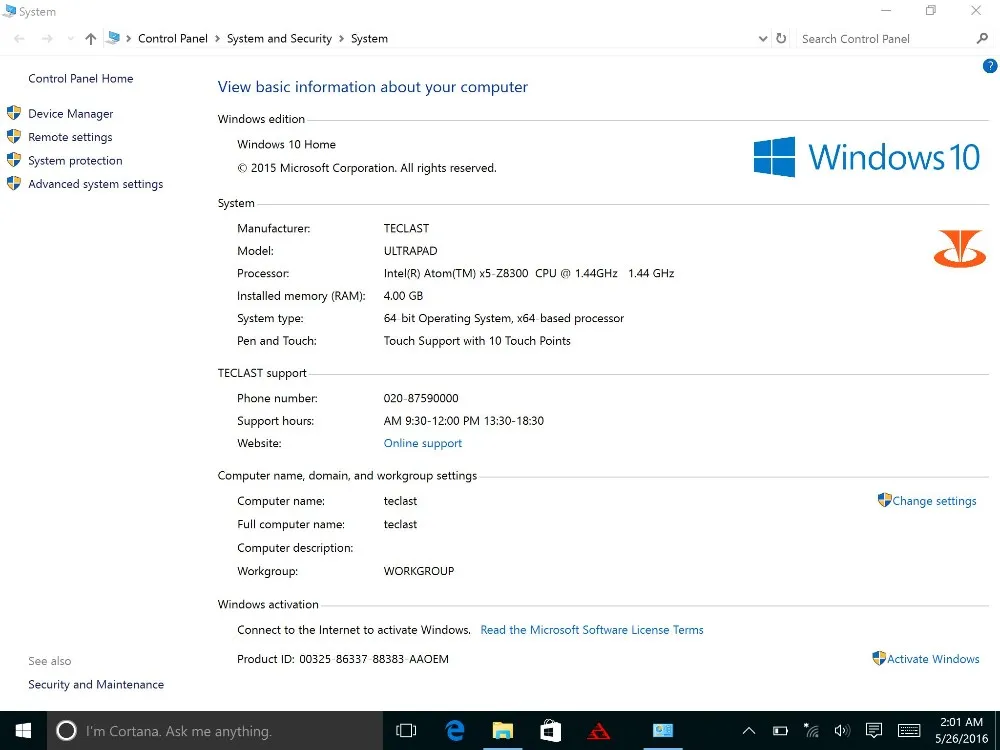Open the recent locations dropdown arrow

pos(70,39)
